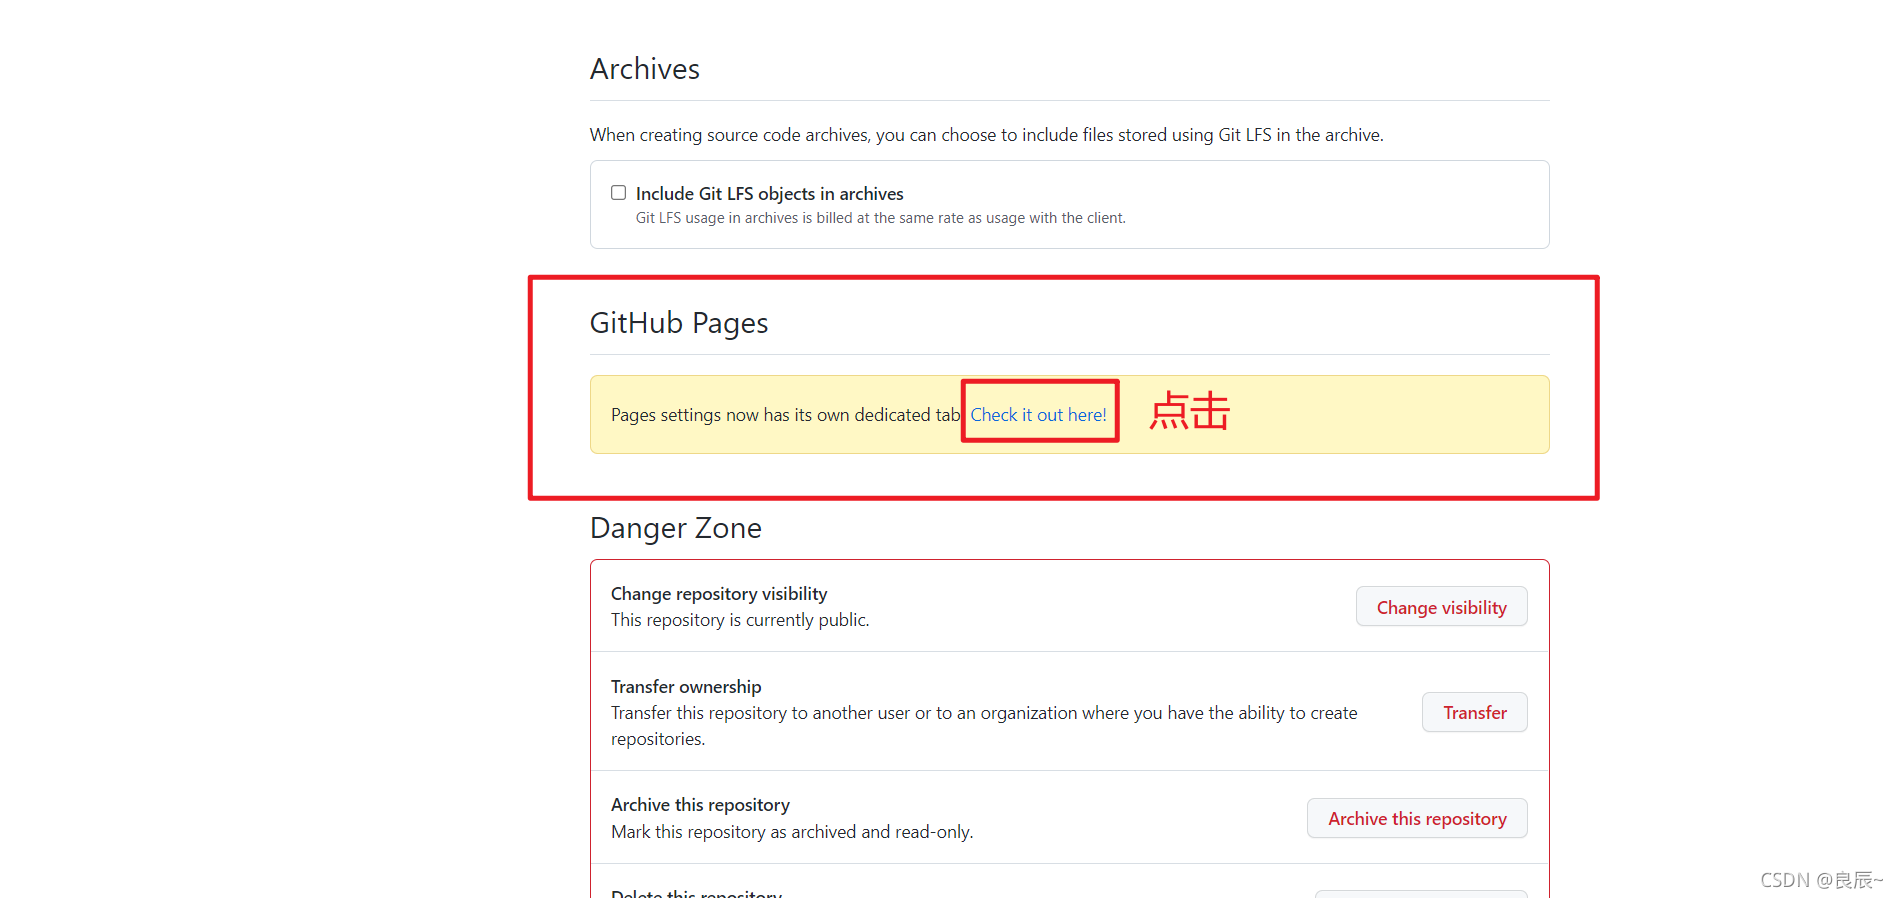Screen dimensions: 1898x898
Task: Click "Archive this repository" row title
Action: [x=700, y=805]
